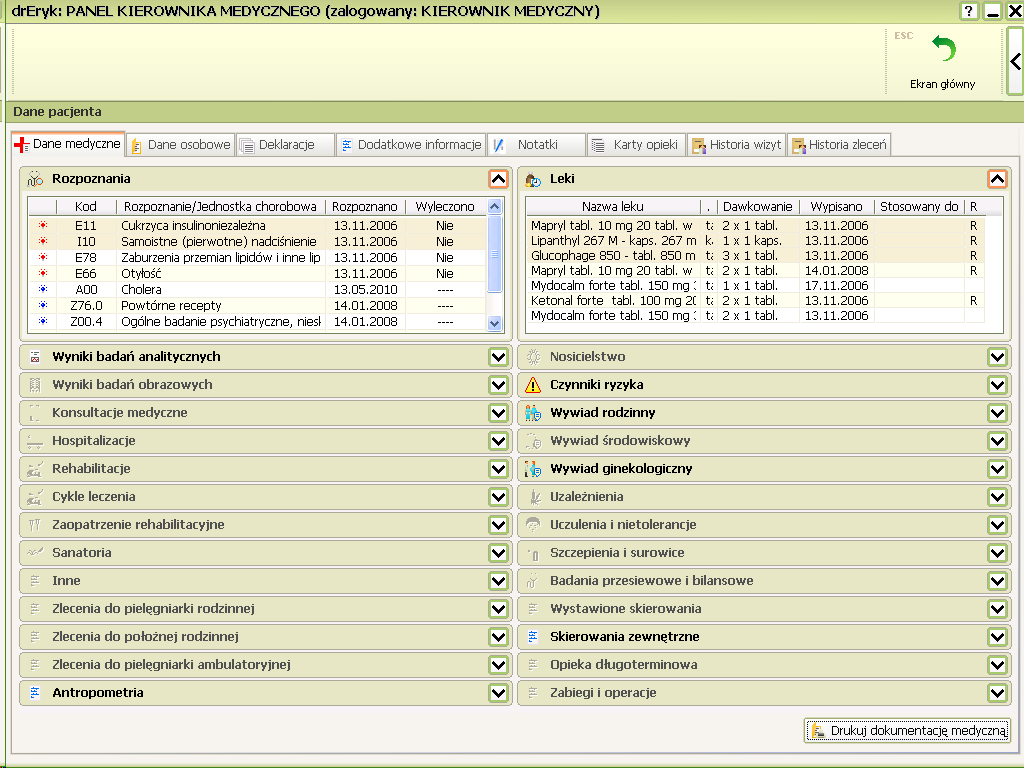Collapse the Rozpoznania panel
This screenshot has height=768, width=1024.
pos(498,179)
